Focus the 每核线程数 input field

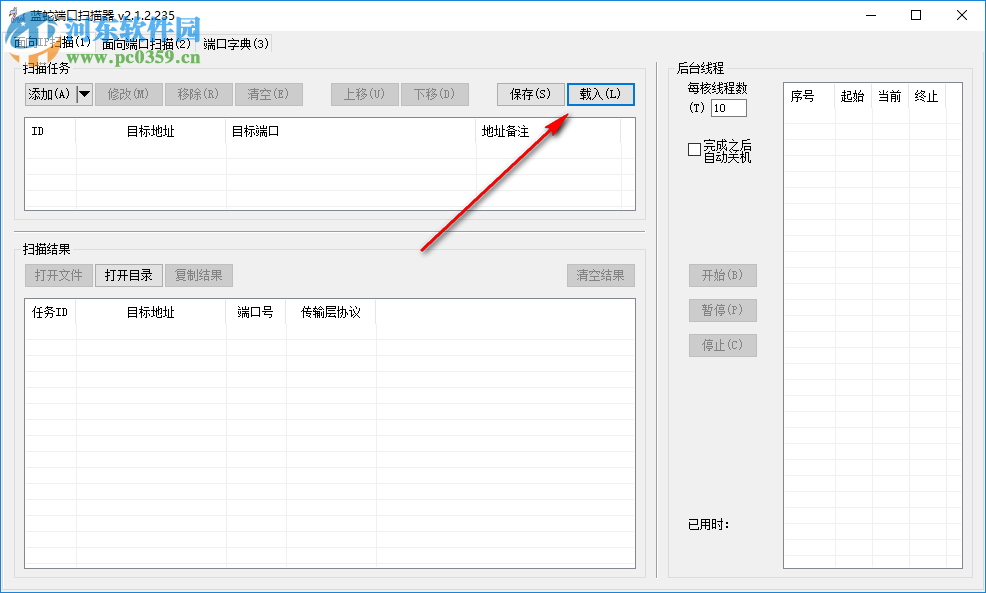pyautogui.click(x=728, y=108)
